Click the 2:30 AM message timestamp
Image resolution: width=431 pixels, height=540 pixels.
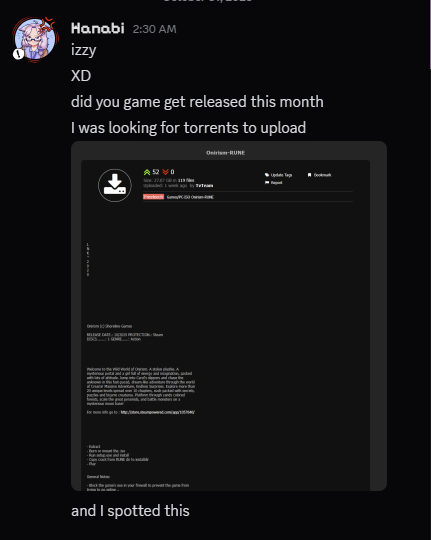[154, 29]
